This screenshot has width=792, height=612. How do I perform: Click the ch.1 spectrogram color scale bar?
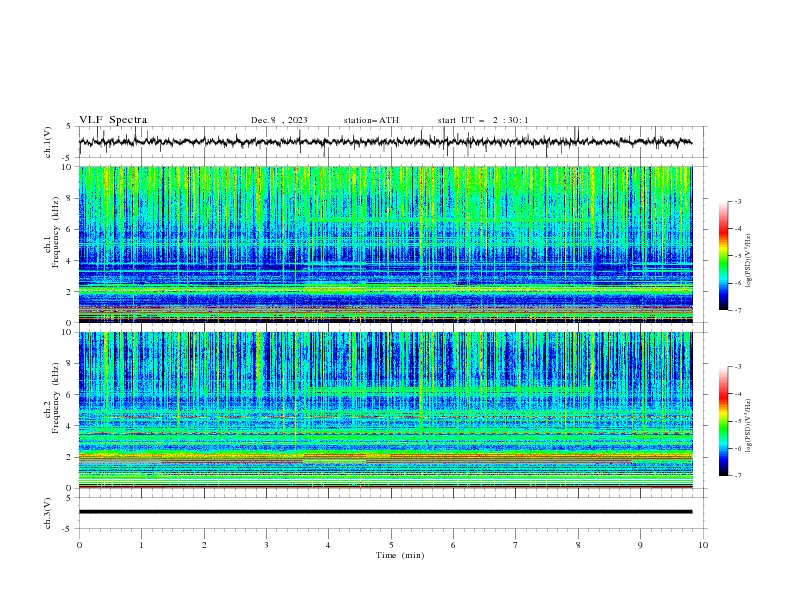point(724,256)
